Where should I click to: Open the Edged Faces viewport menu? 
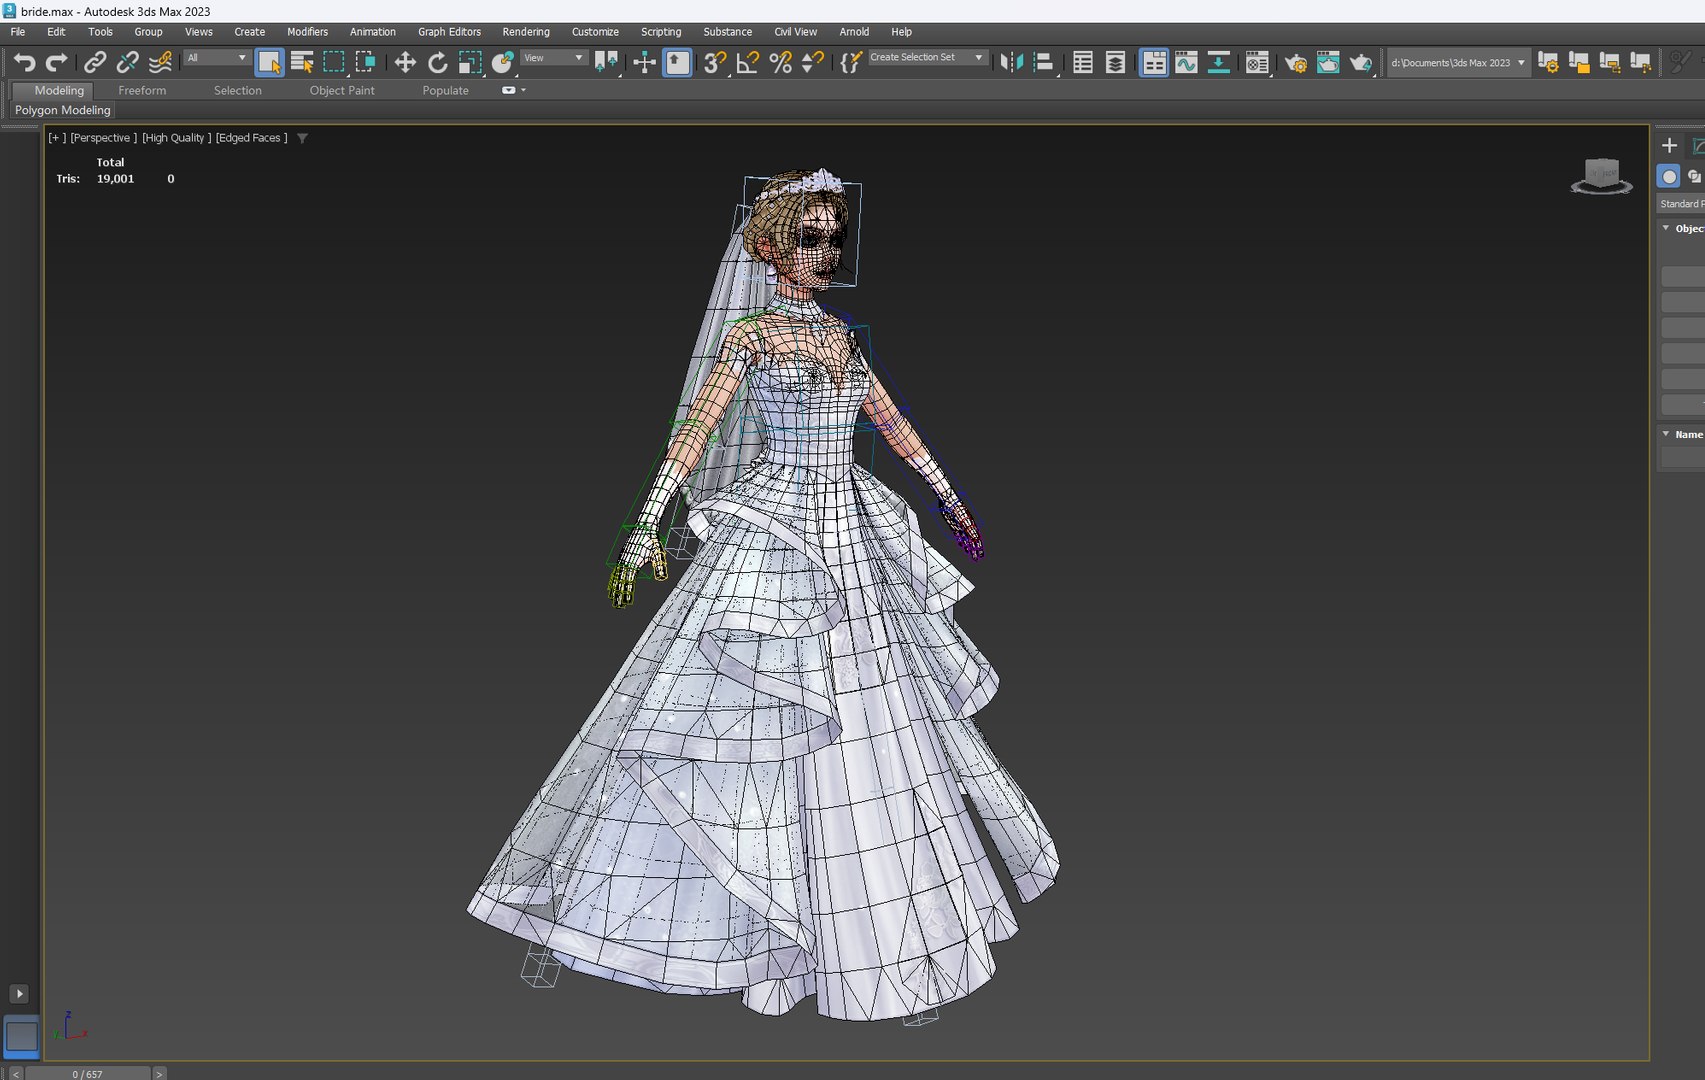pyautogui.click(x=251, y=138)
